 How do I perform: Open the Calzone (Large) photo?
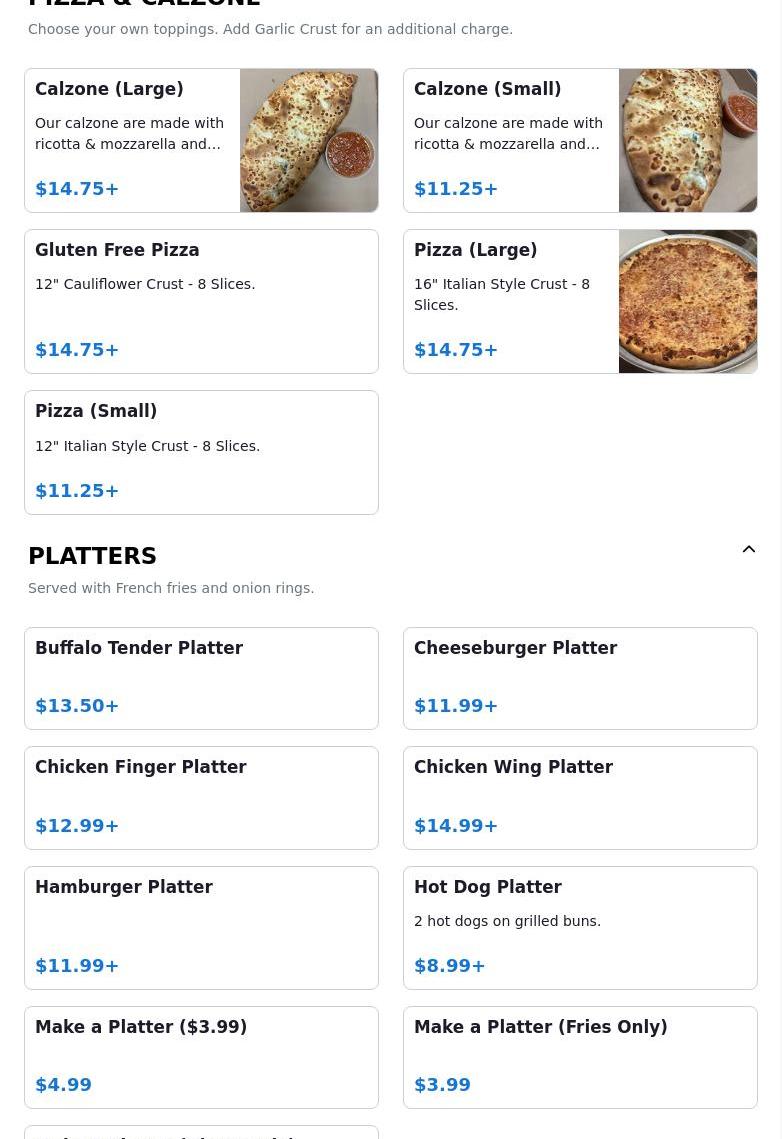[x=309, y=140]
